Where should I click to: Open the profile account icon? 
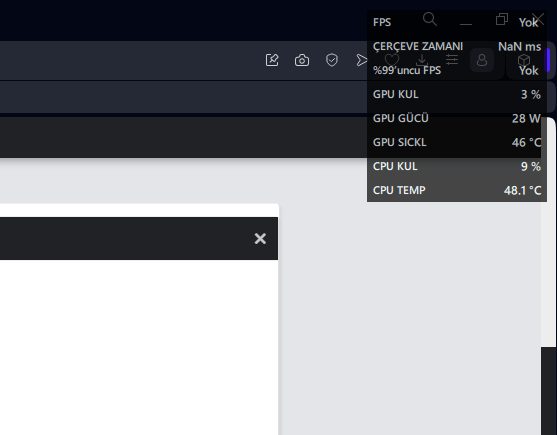[x=482, y=60]
